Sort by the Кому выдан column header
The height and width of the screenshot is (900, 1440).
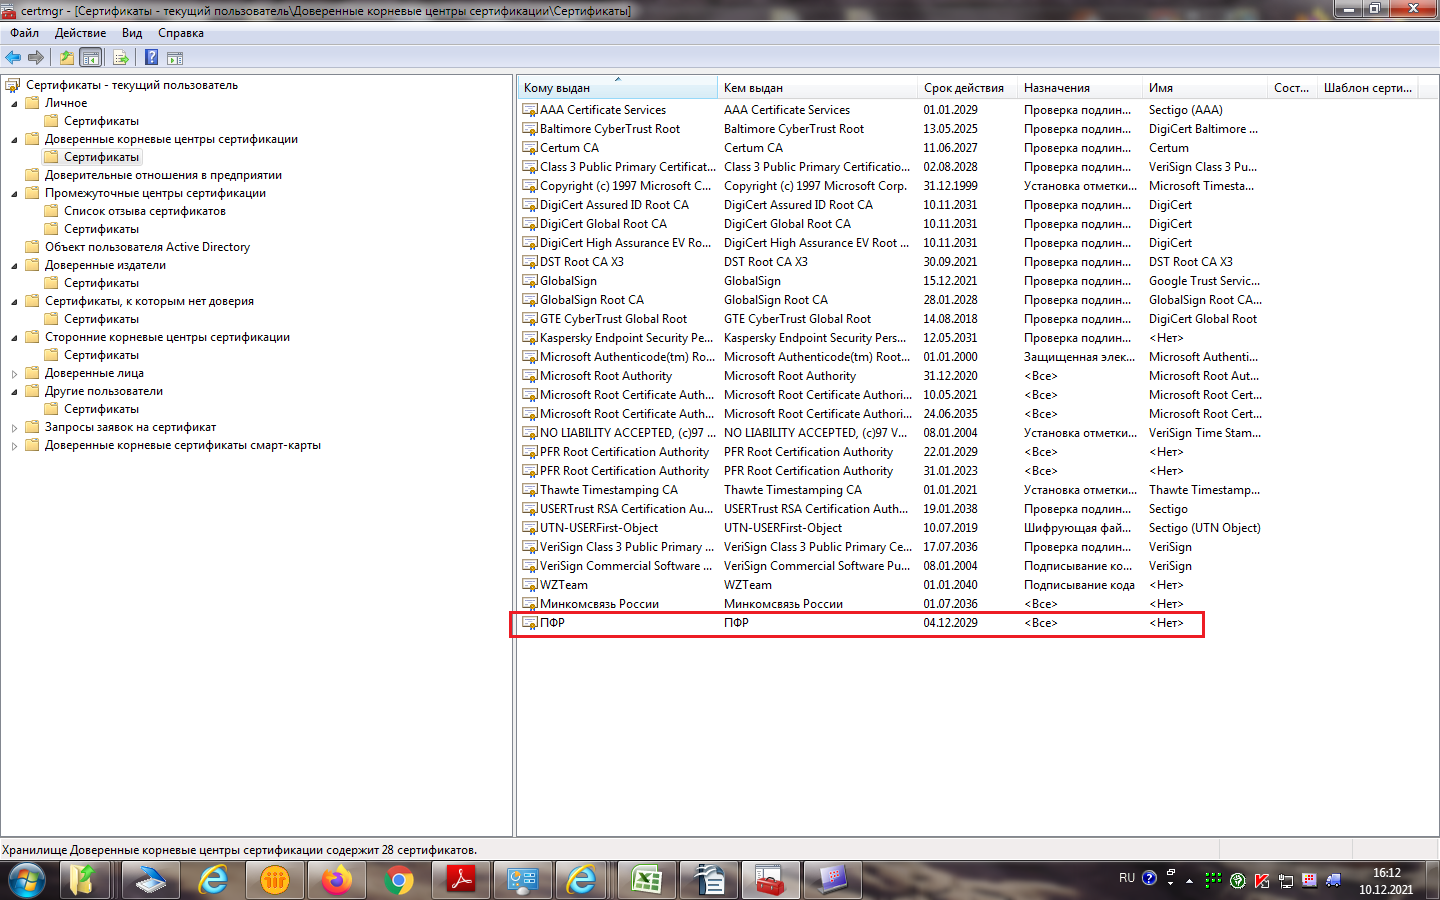(617, 88)
